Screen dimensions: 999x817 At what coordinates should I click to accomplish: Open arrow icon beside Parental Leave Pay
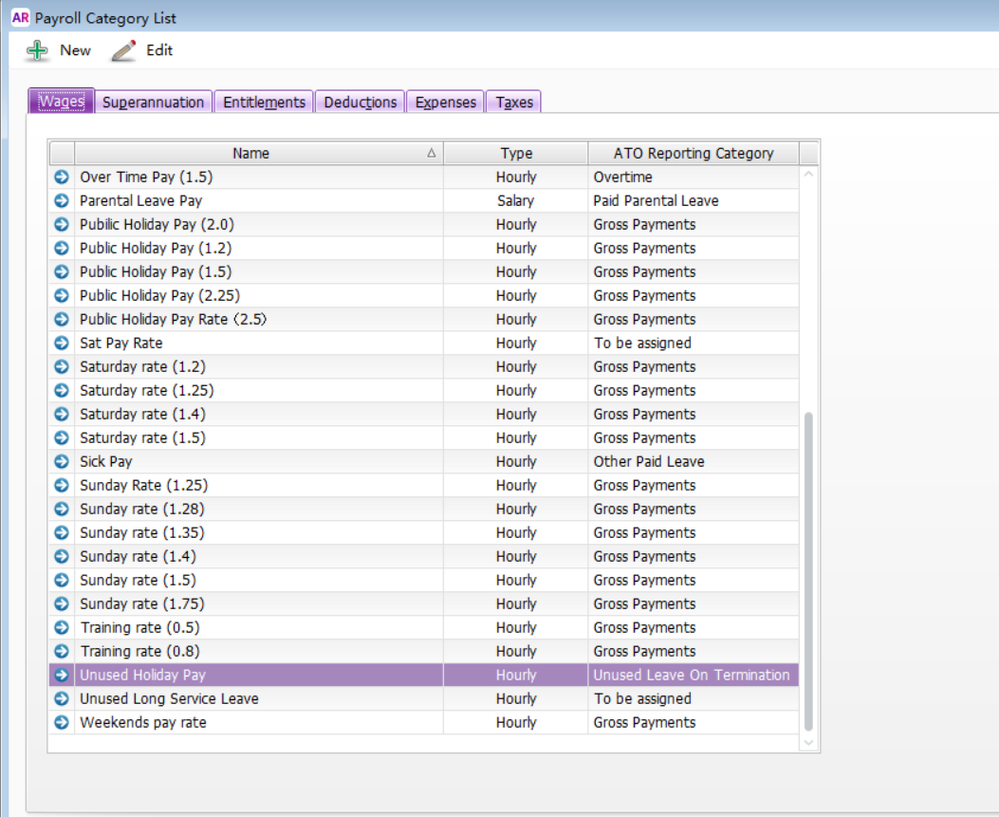[x=61, y=201]
